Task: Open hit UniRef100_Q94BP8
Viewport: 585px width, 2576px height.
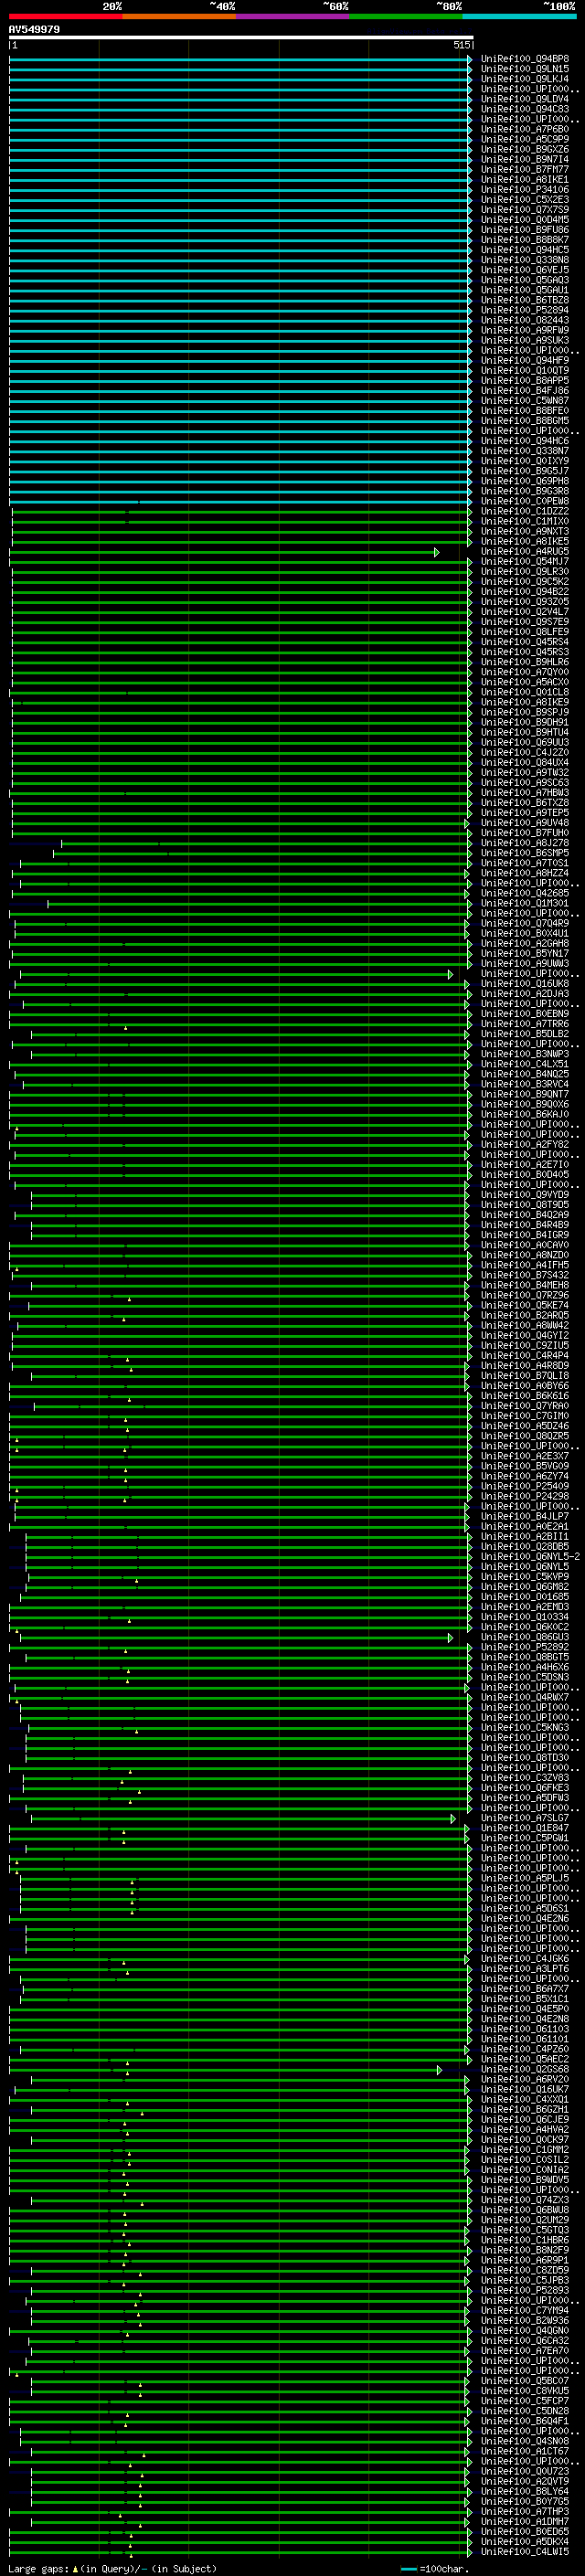Action: 525,59
